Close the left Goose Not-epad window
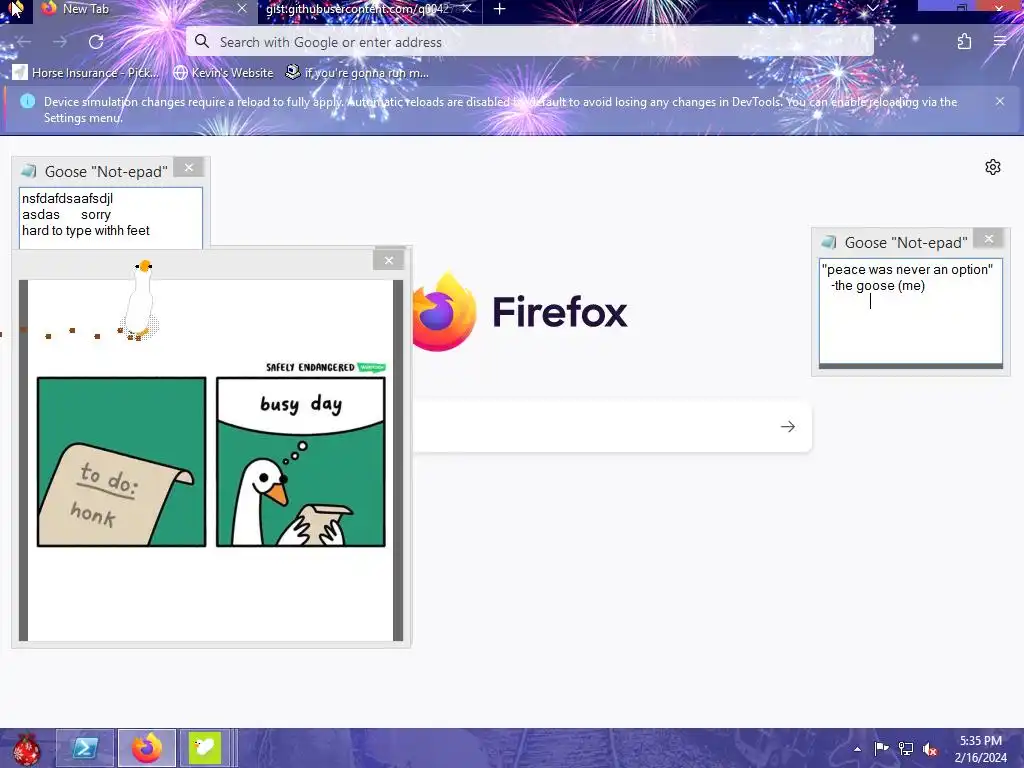This screenshot has width=1024, height=768. (189, 168)
